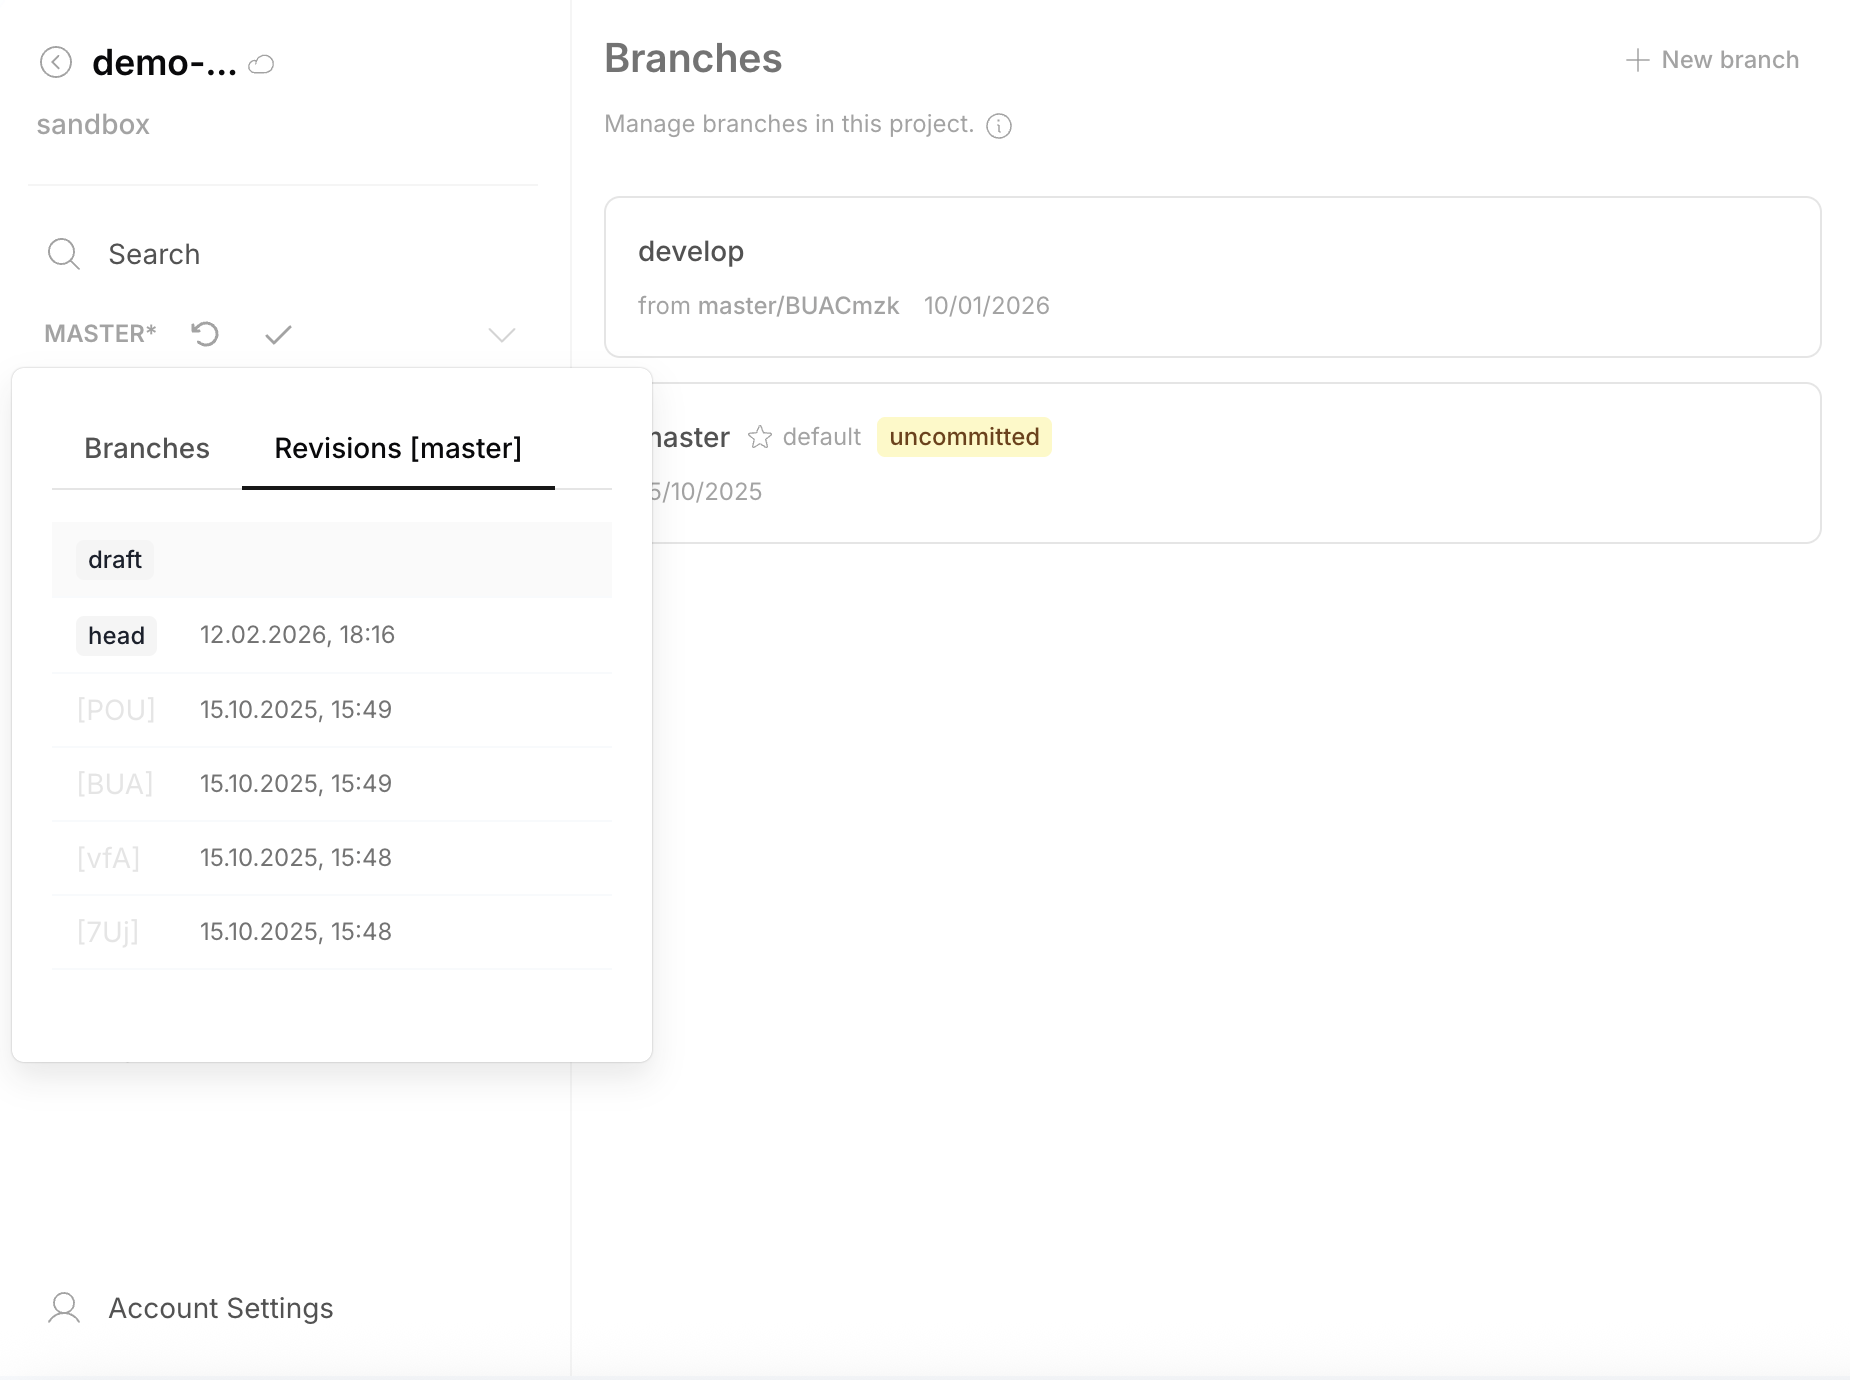Click the cloud sync icon beside the project title
Viewport: 1850px width, 1380px height.
[x=261, y=64]
